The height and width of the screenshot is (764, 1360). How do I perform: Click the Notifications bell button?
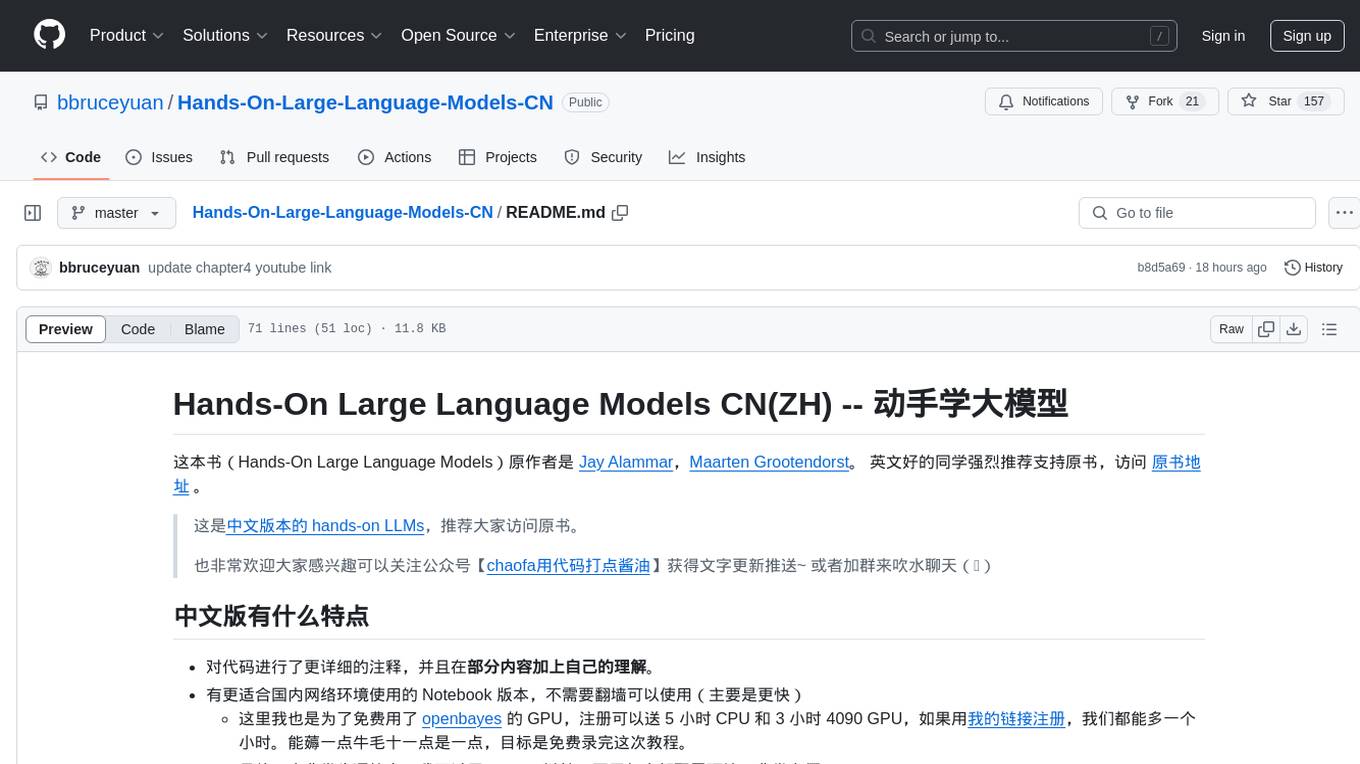point(1044,102)
